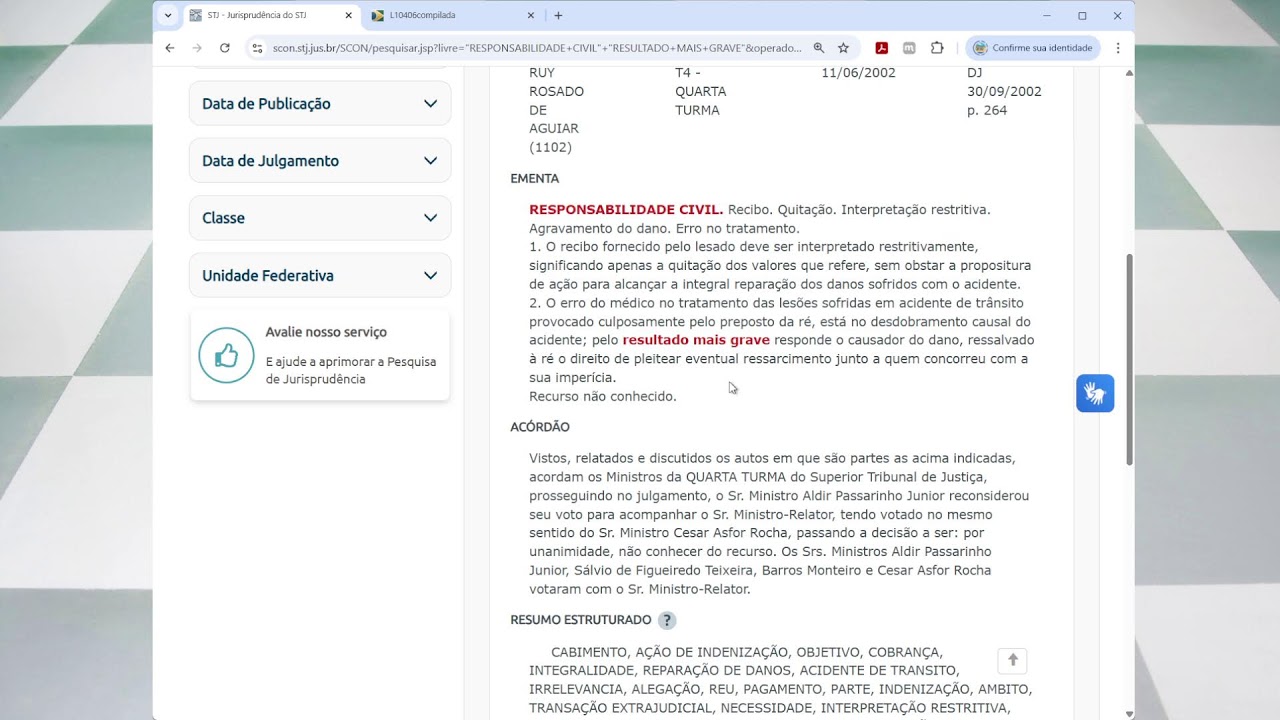Click the Resumo Estruturado help question mark
This screenshot has height=720, width=1280.
(x=667, y=620)
